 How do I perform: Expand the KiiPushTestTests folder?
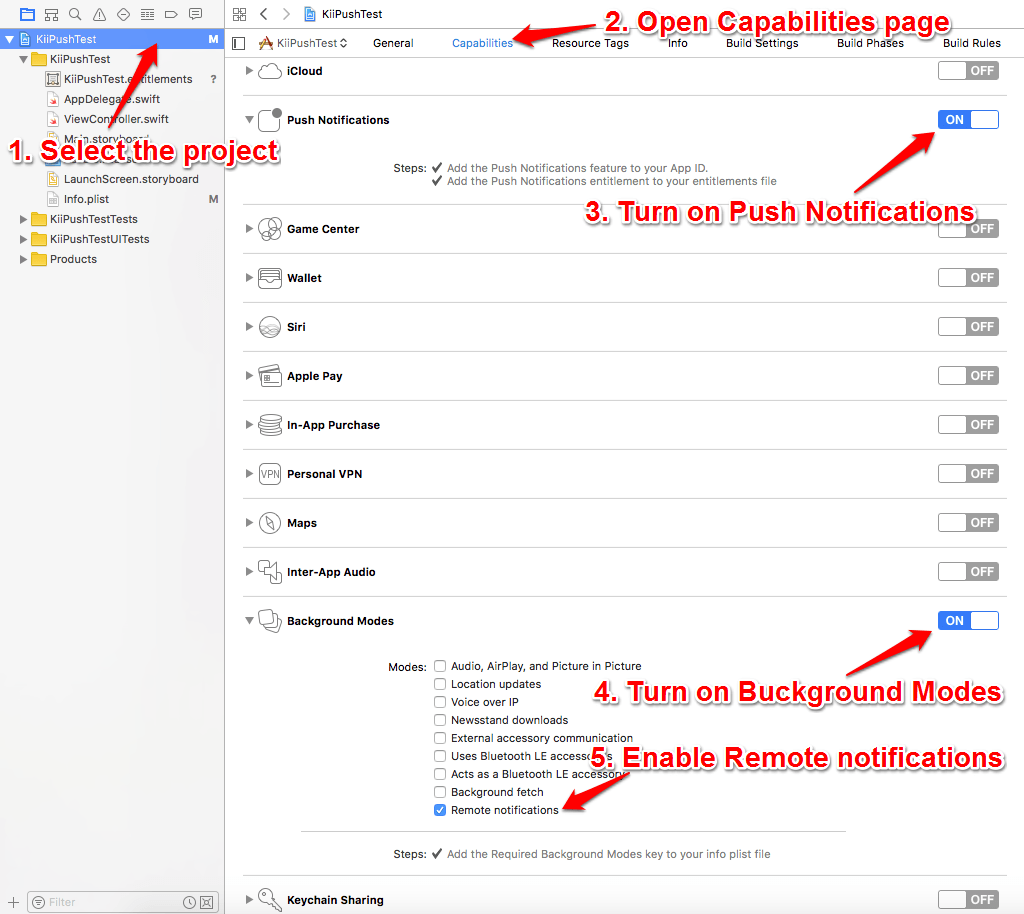(x=23, y=219)
